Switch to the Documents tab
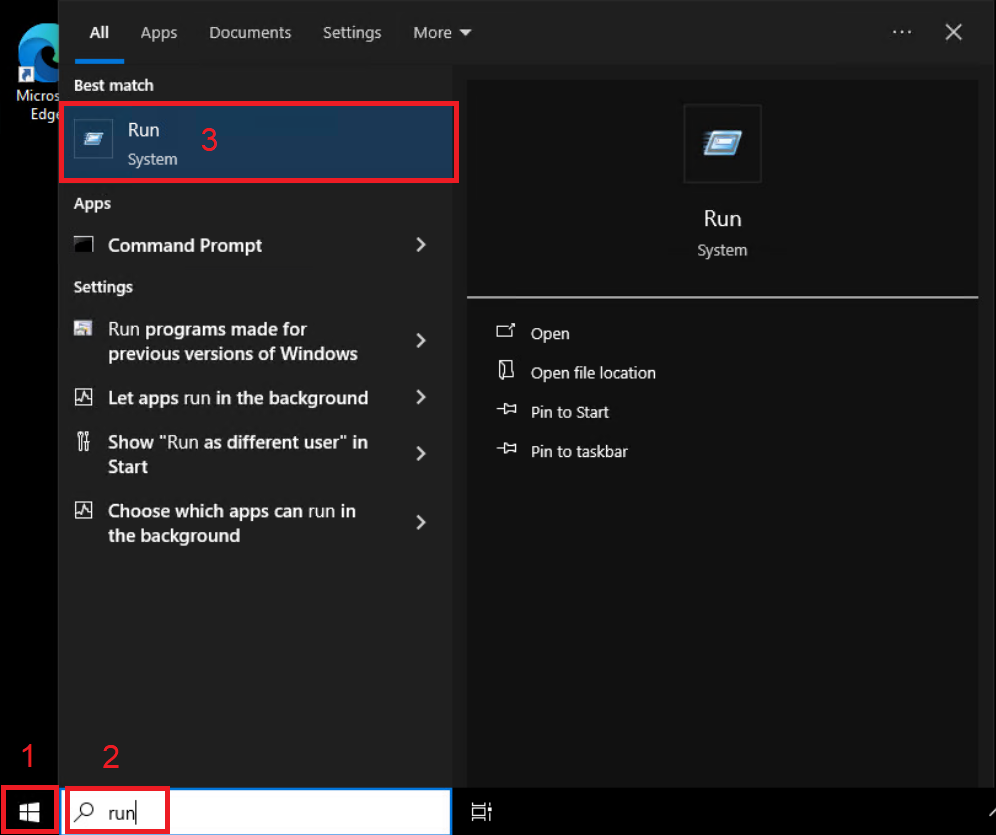Image resolution: width=996 pixels, height=835 pixels. pos(250,33)
